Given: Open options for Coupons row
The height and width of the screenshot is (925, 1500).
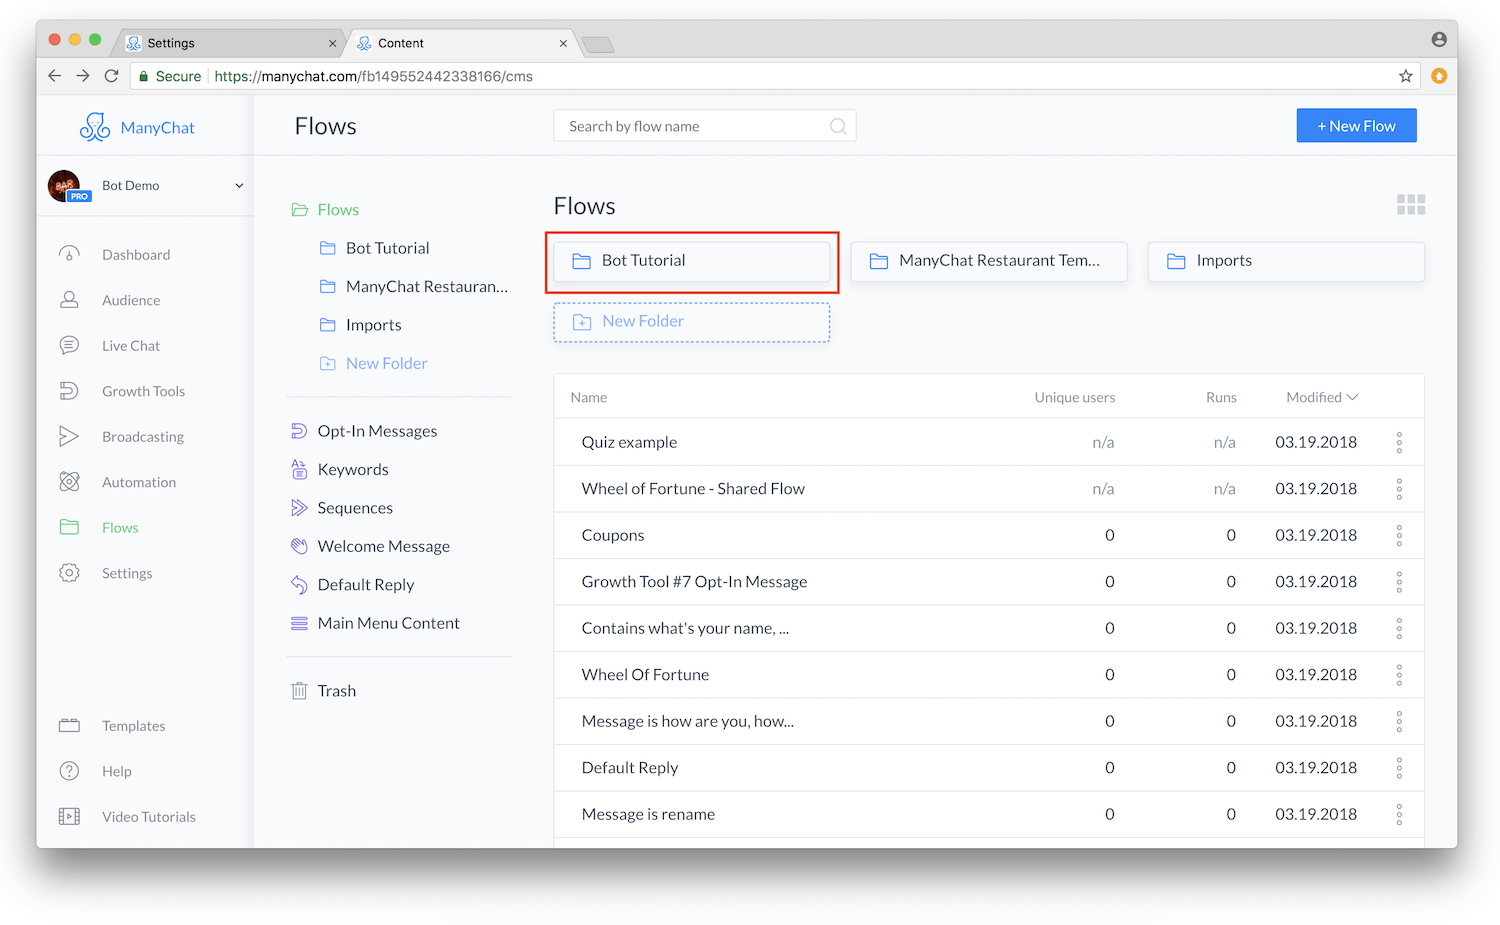Looking at the screenshot, I should tap(1399, 535).
